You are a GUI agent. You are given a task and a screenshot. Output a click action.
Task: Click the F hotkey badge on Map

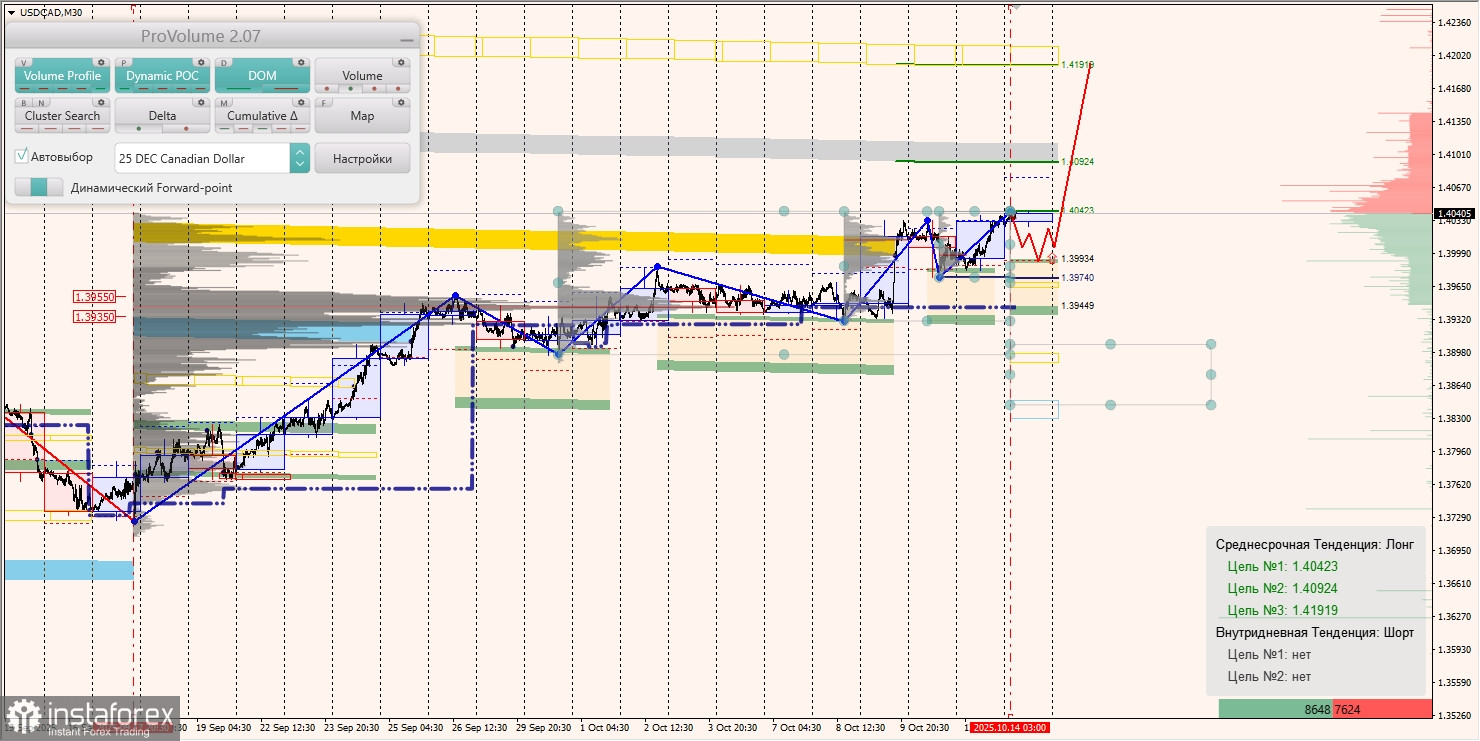click(324, 102)
